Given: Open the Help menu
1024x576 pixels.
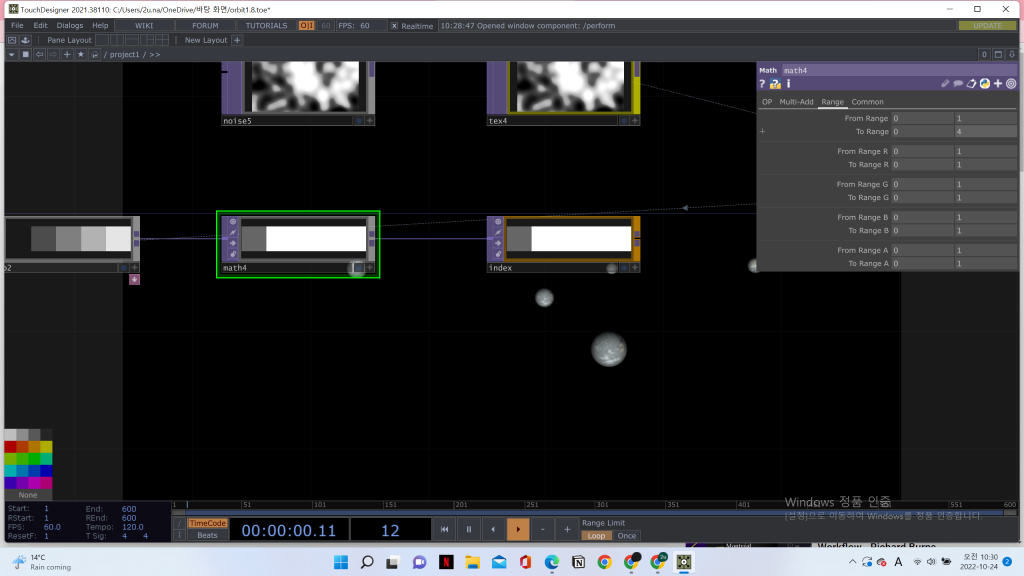Looking at the screenshot, I should [x=100, y=25].
